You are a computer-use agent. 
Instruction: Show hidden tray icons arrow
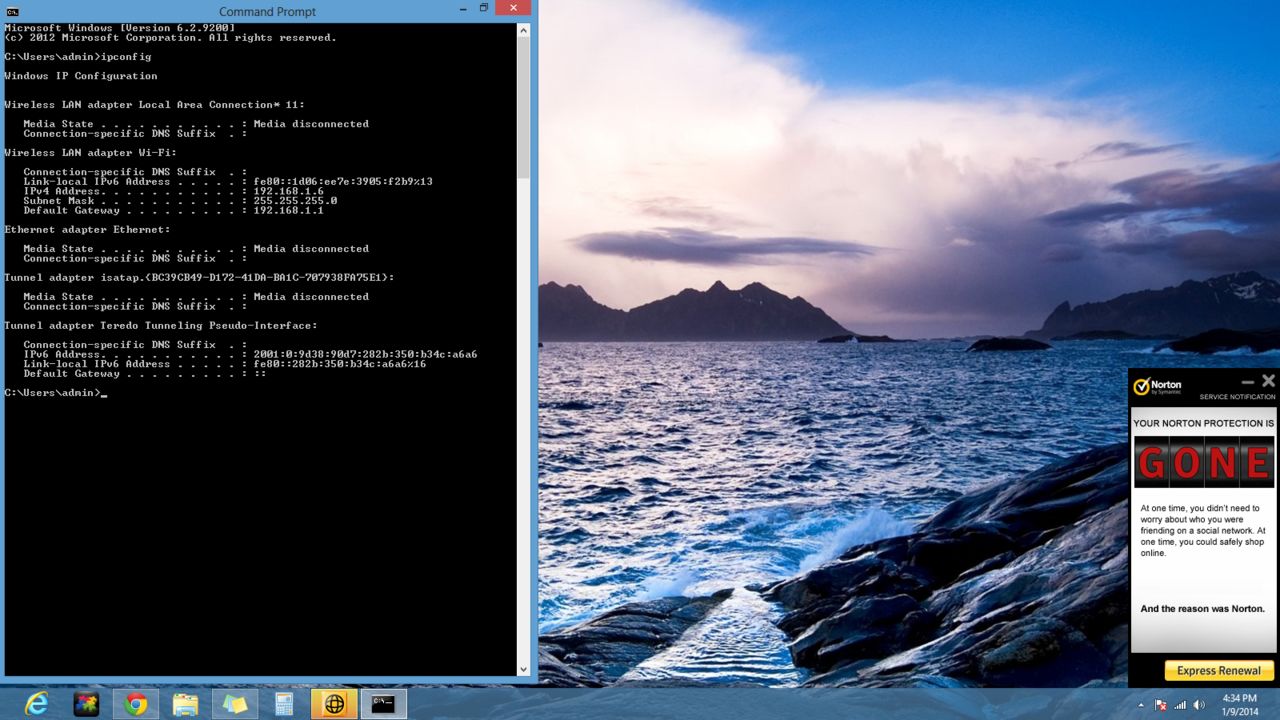[x=1141, y=704]
